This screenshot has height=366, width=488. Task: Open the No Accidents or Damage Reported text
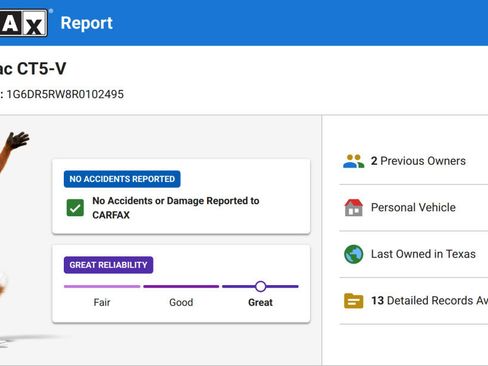(176, 208)
